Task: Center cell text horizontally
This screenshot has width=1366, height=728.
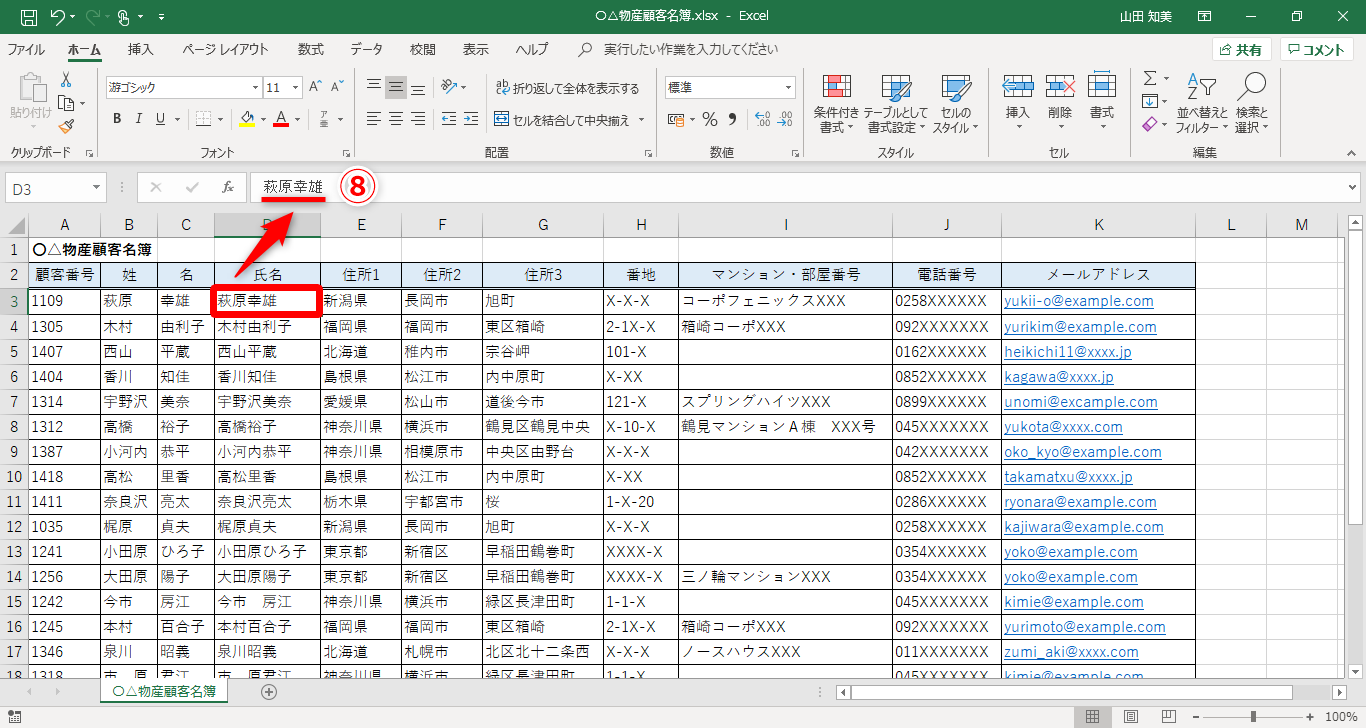Action: coord(396,119)
